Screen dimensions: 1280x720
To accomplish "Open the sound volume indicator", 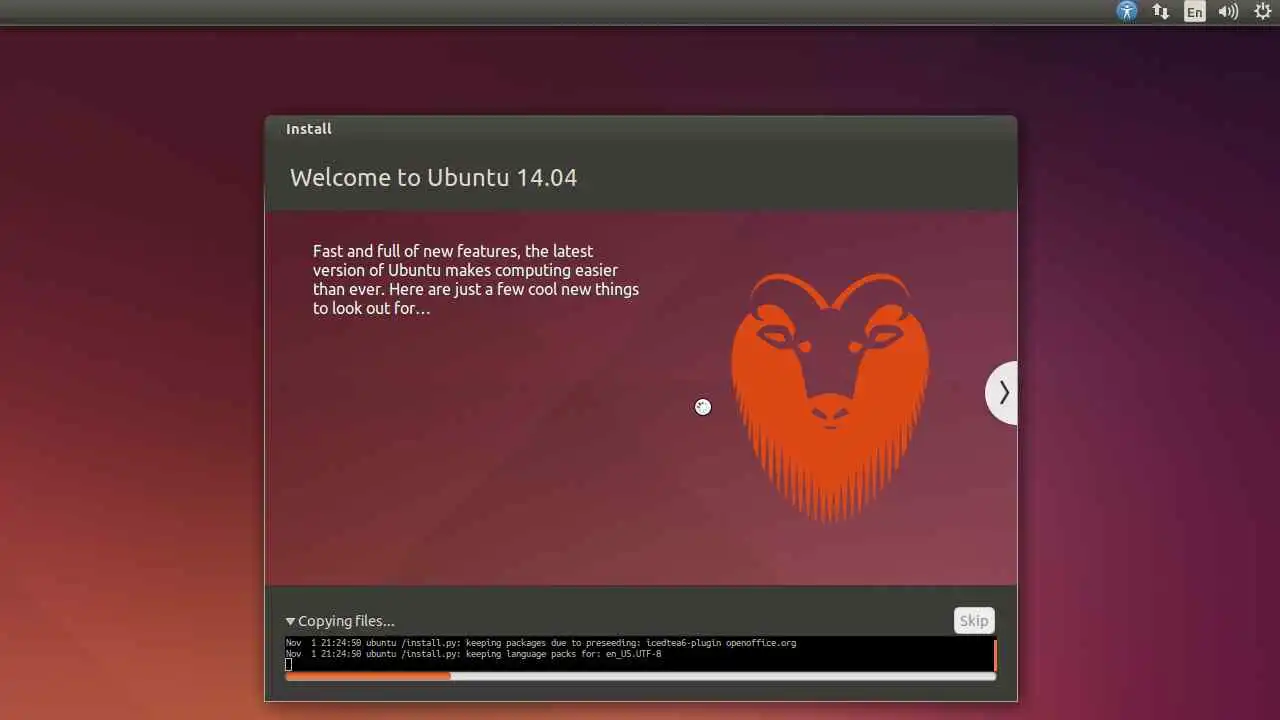I will click(1228, 12).
